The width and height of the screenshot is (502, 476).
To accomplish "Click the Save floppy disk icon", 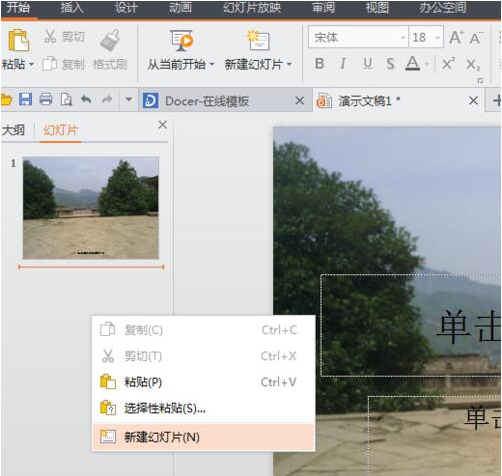I will (x=25, y=99).
